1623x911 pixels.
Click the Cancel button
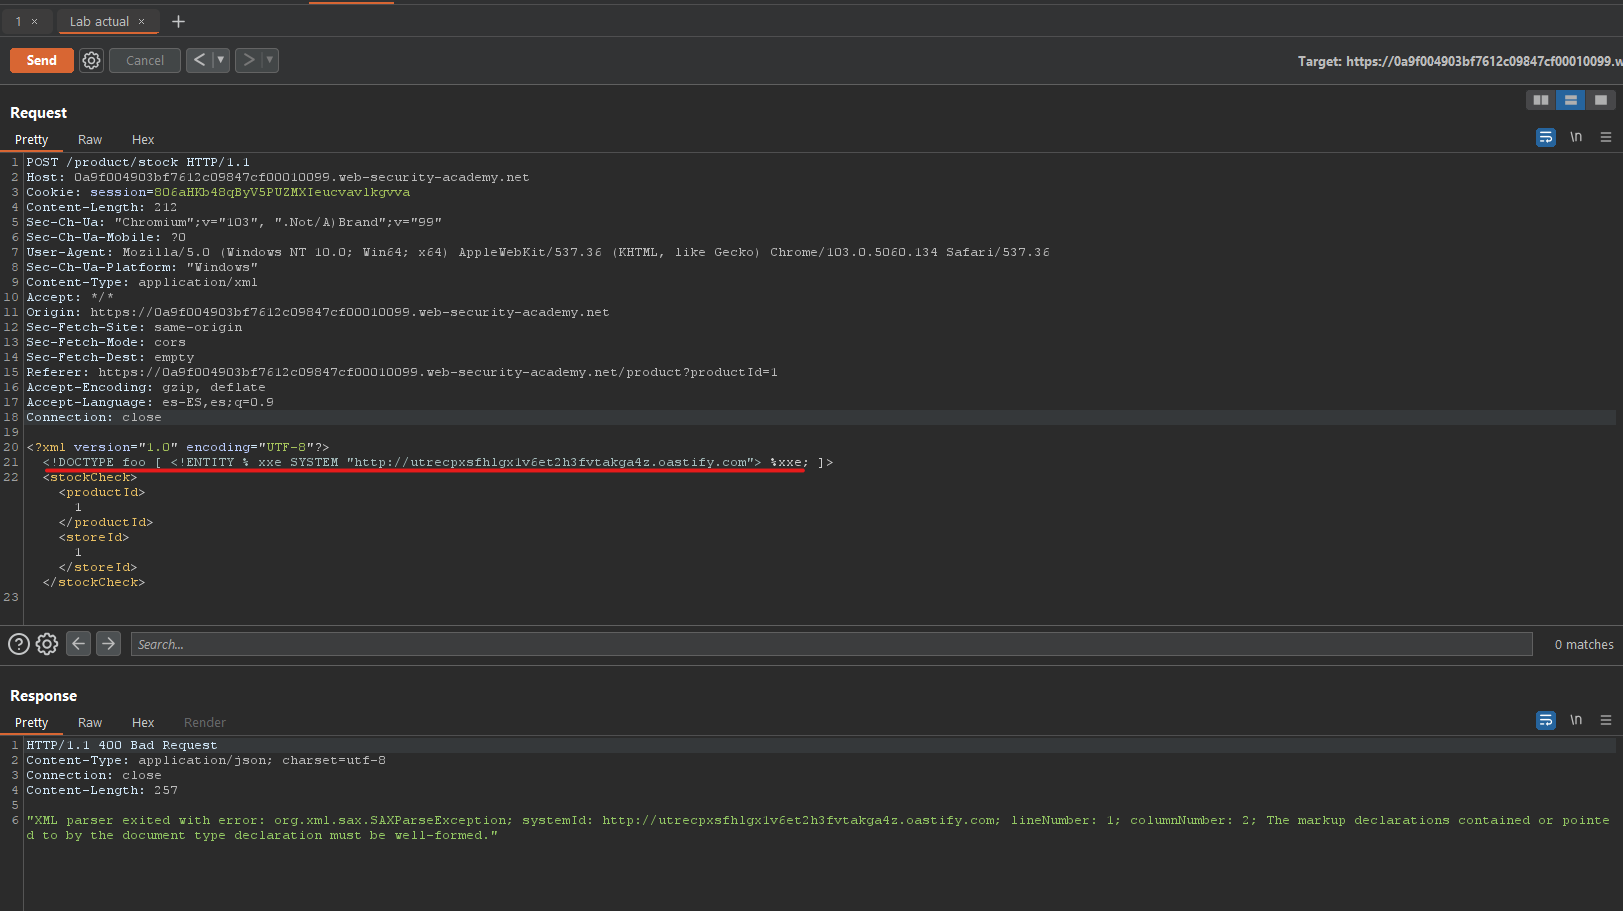[145, 61]
